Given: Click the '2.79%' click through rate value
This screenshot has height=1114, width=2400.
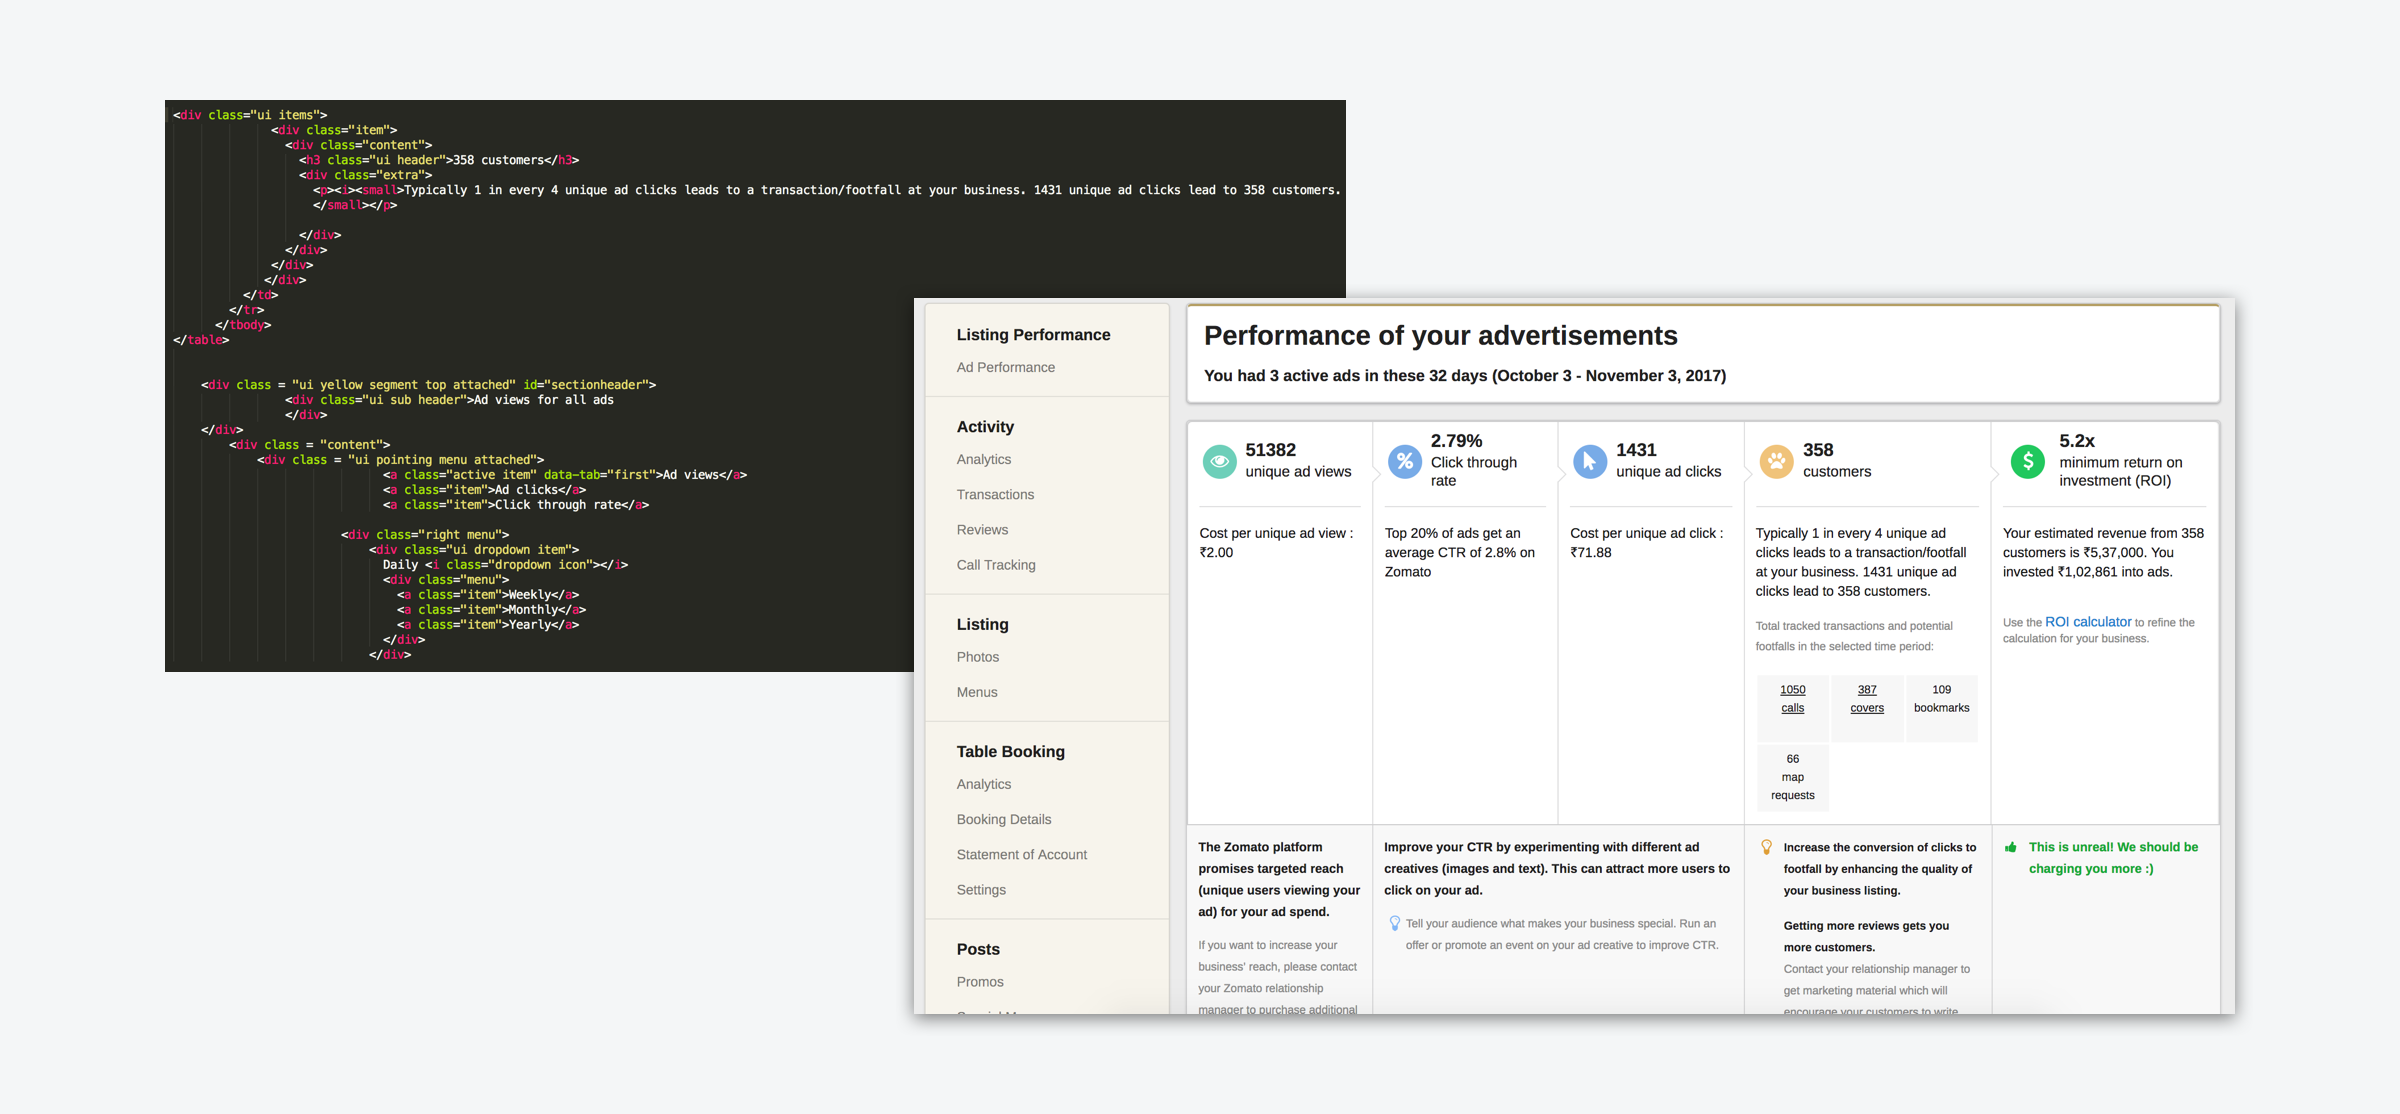Looking at the screenshot, I should pyautogui.click(x=1456, y=441).
